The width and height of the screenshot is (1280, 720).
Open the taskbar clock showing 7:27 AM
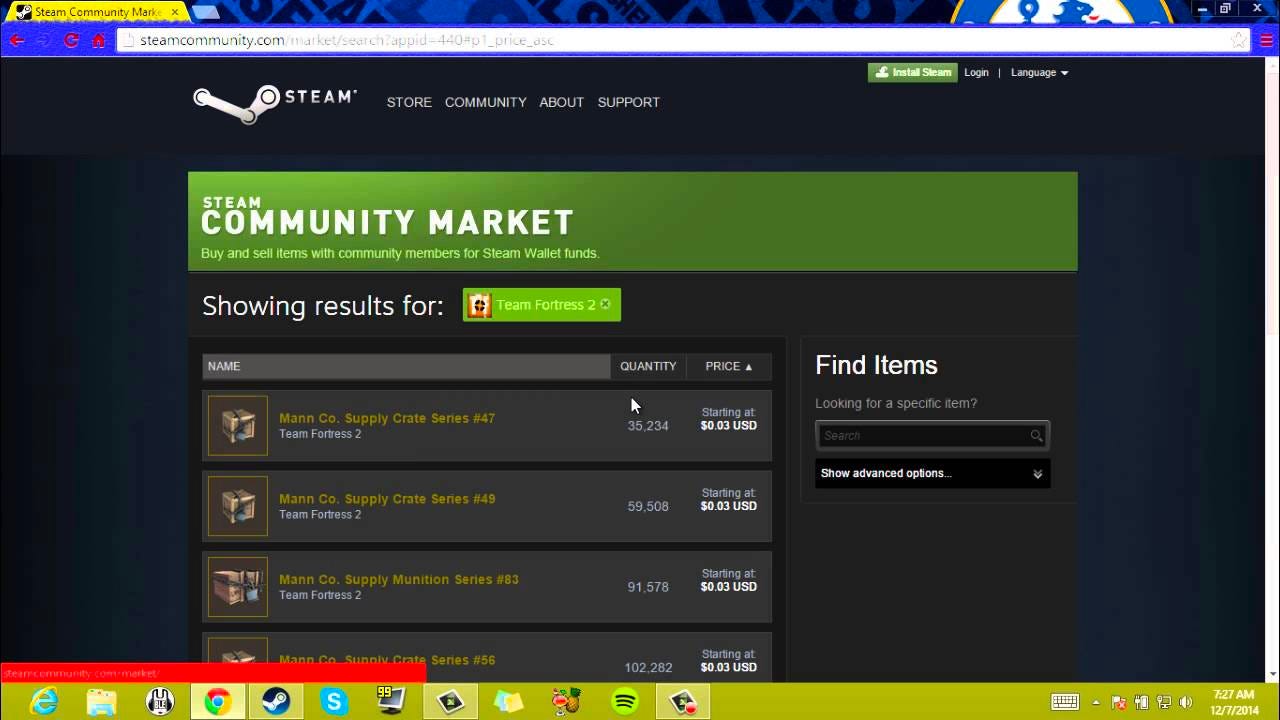(1233, 702)
